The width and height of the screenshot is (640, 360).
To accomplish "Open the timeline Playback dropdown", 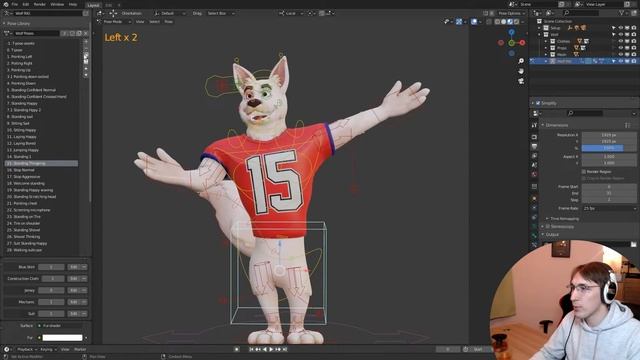I will [x=27, y=349].
